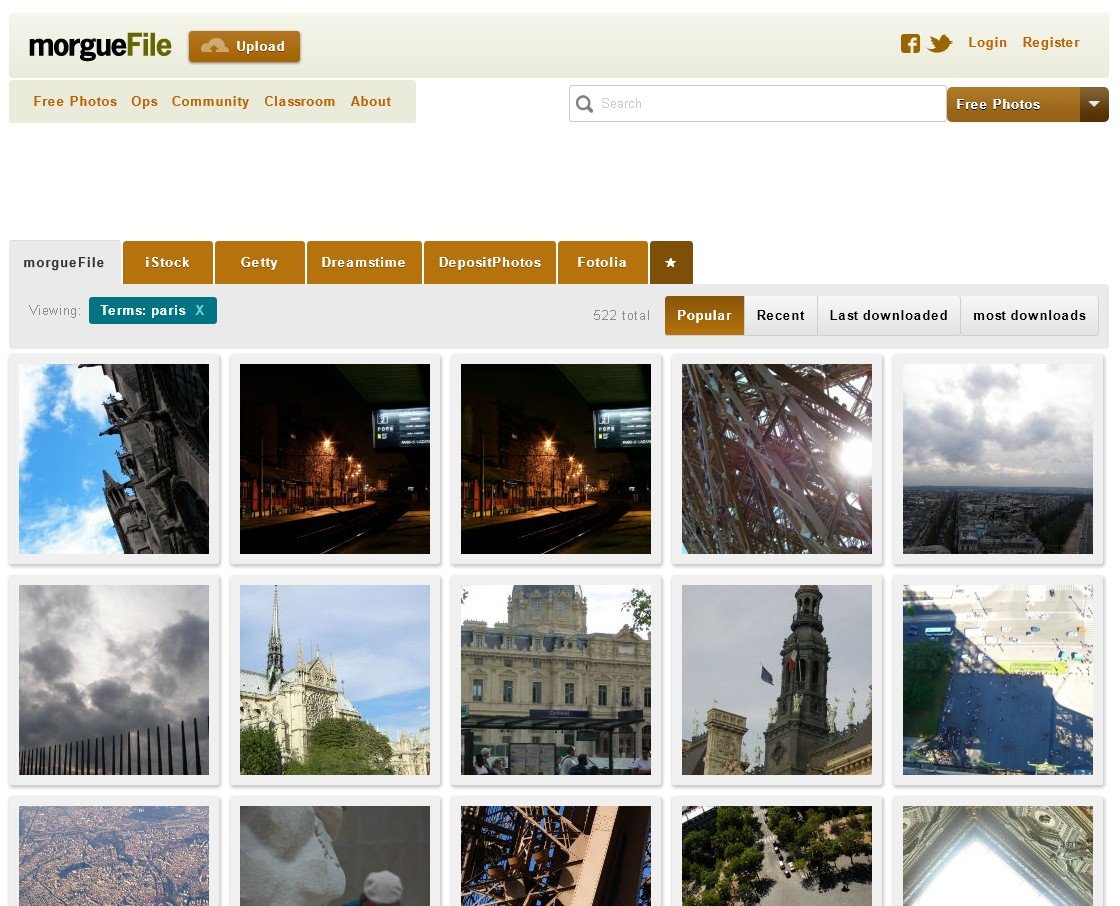Click the Upload cloud icon
The width and height of the screenshot is (1120, 906).
216,46
